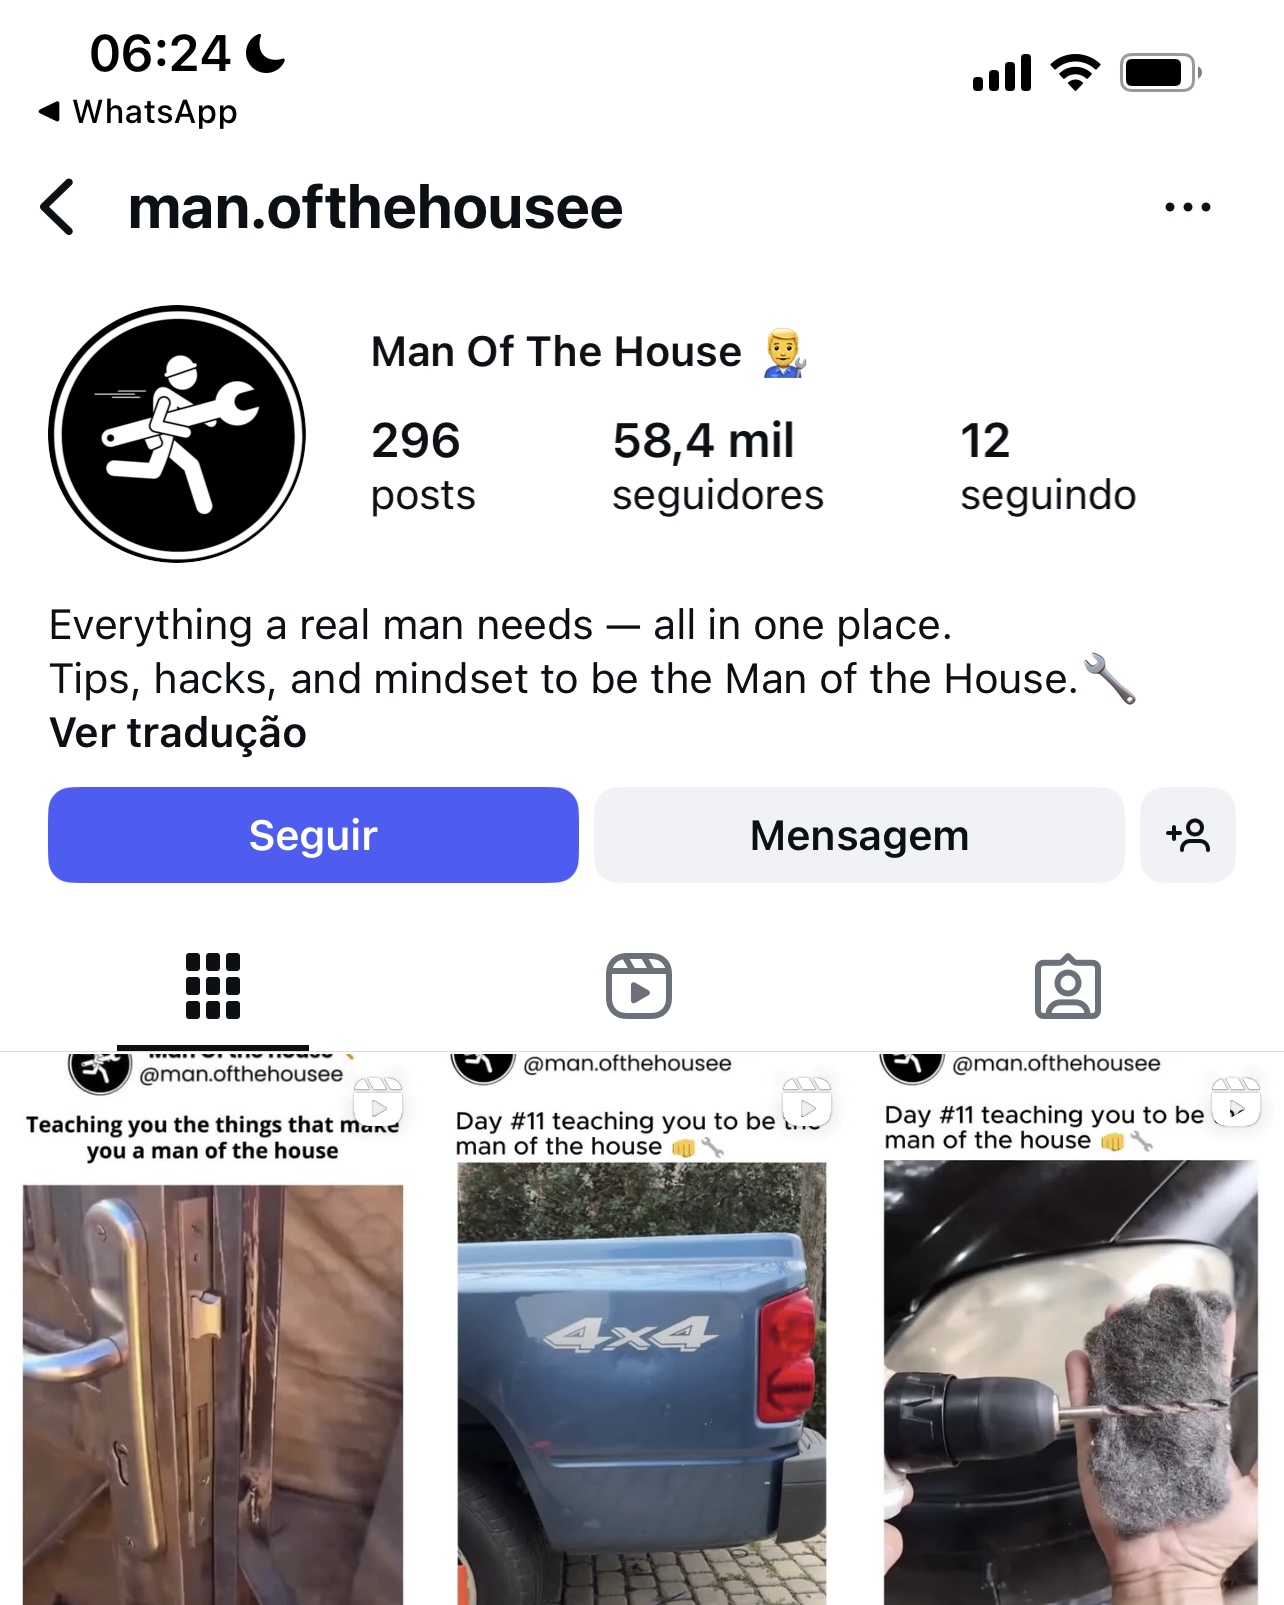Tap the add-person suggestions icon

[1187, 835]
